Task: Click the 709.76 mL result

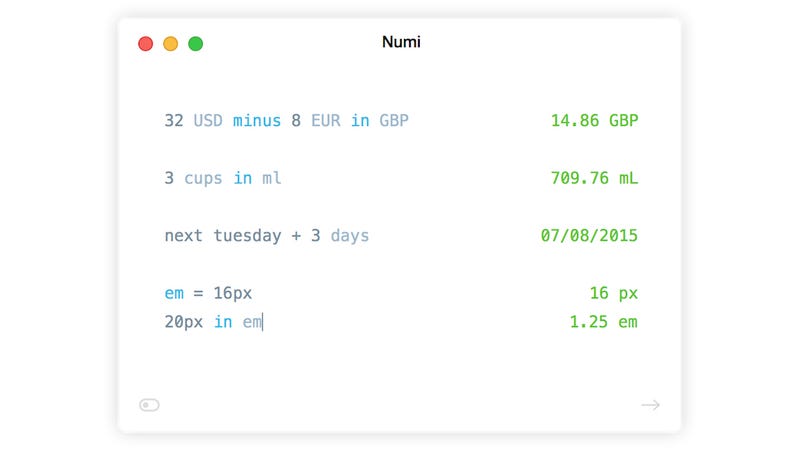Action: pyautogui.click(x=594, y=178)
